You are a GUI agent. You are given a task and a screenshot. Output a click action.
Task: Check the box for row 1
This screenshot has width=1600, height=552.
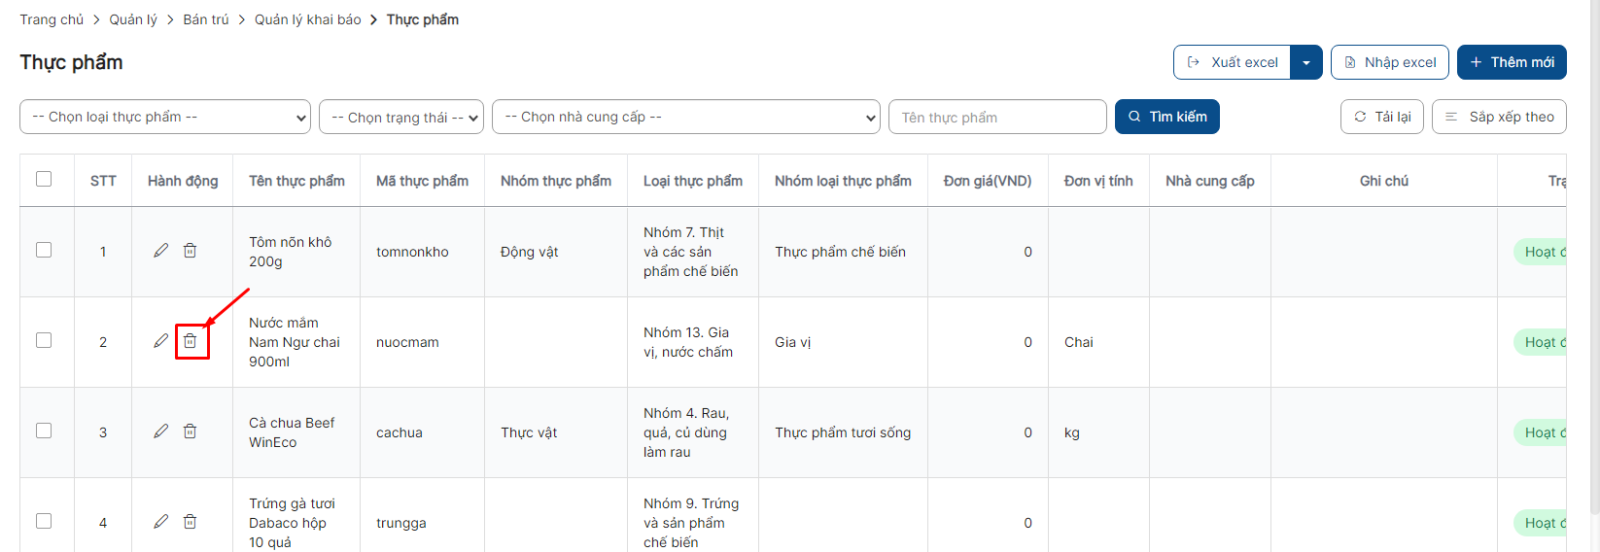point(44,250)
